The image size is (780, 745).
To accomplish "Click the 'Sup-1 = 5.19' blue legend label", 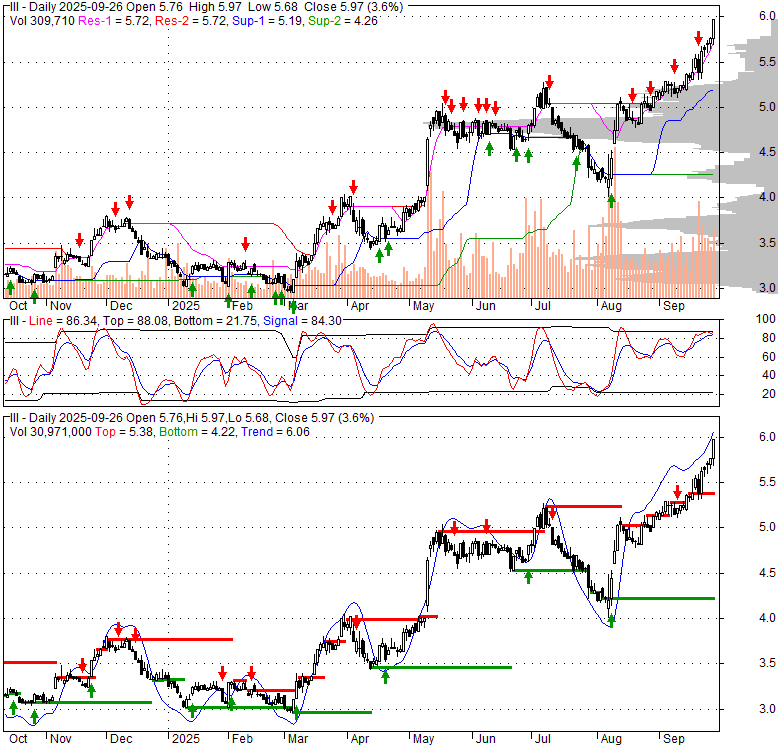I will (x=268, y=21).
